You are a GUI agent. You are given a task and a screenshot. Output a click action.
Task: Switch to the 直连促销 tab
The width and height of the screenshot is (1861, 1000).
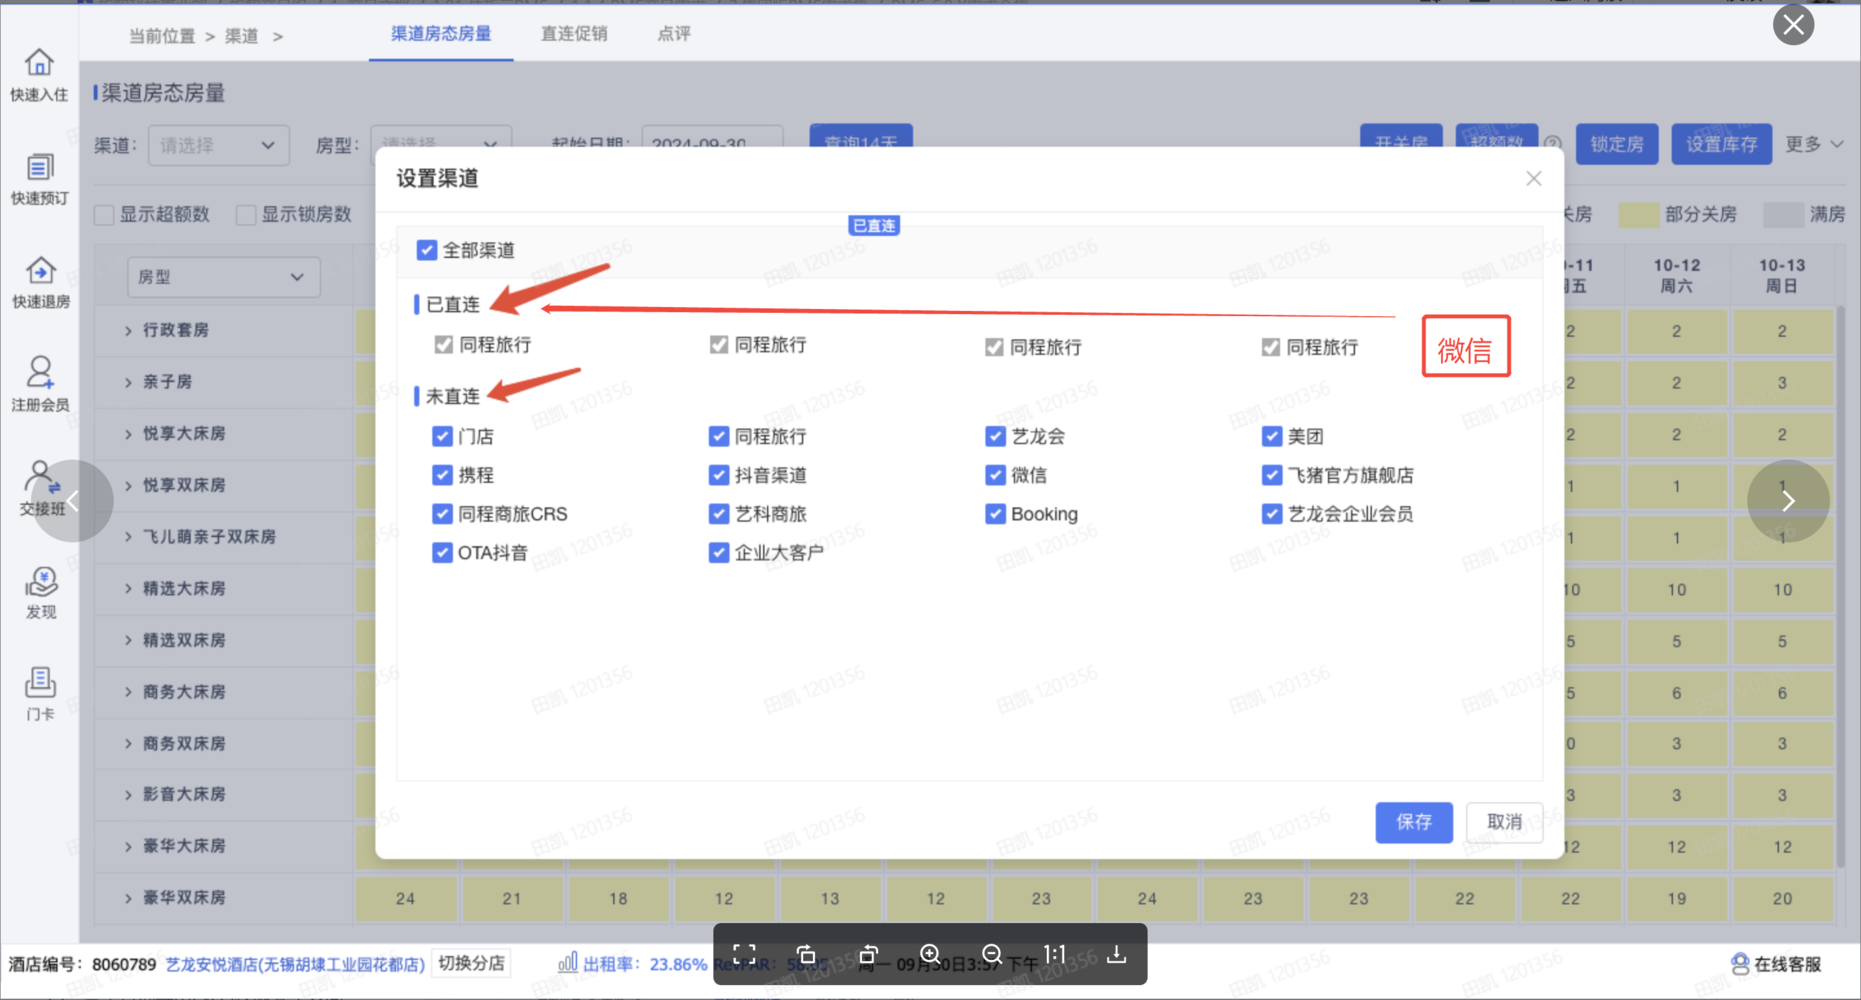(574, 34)
